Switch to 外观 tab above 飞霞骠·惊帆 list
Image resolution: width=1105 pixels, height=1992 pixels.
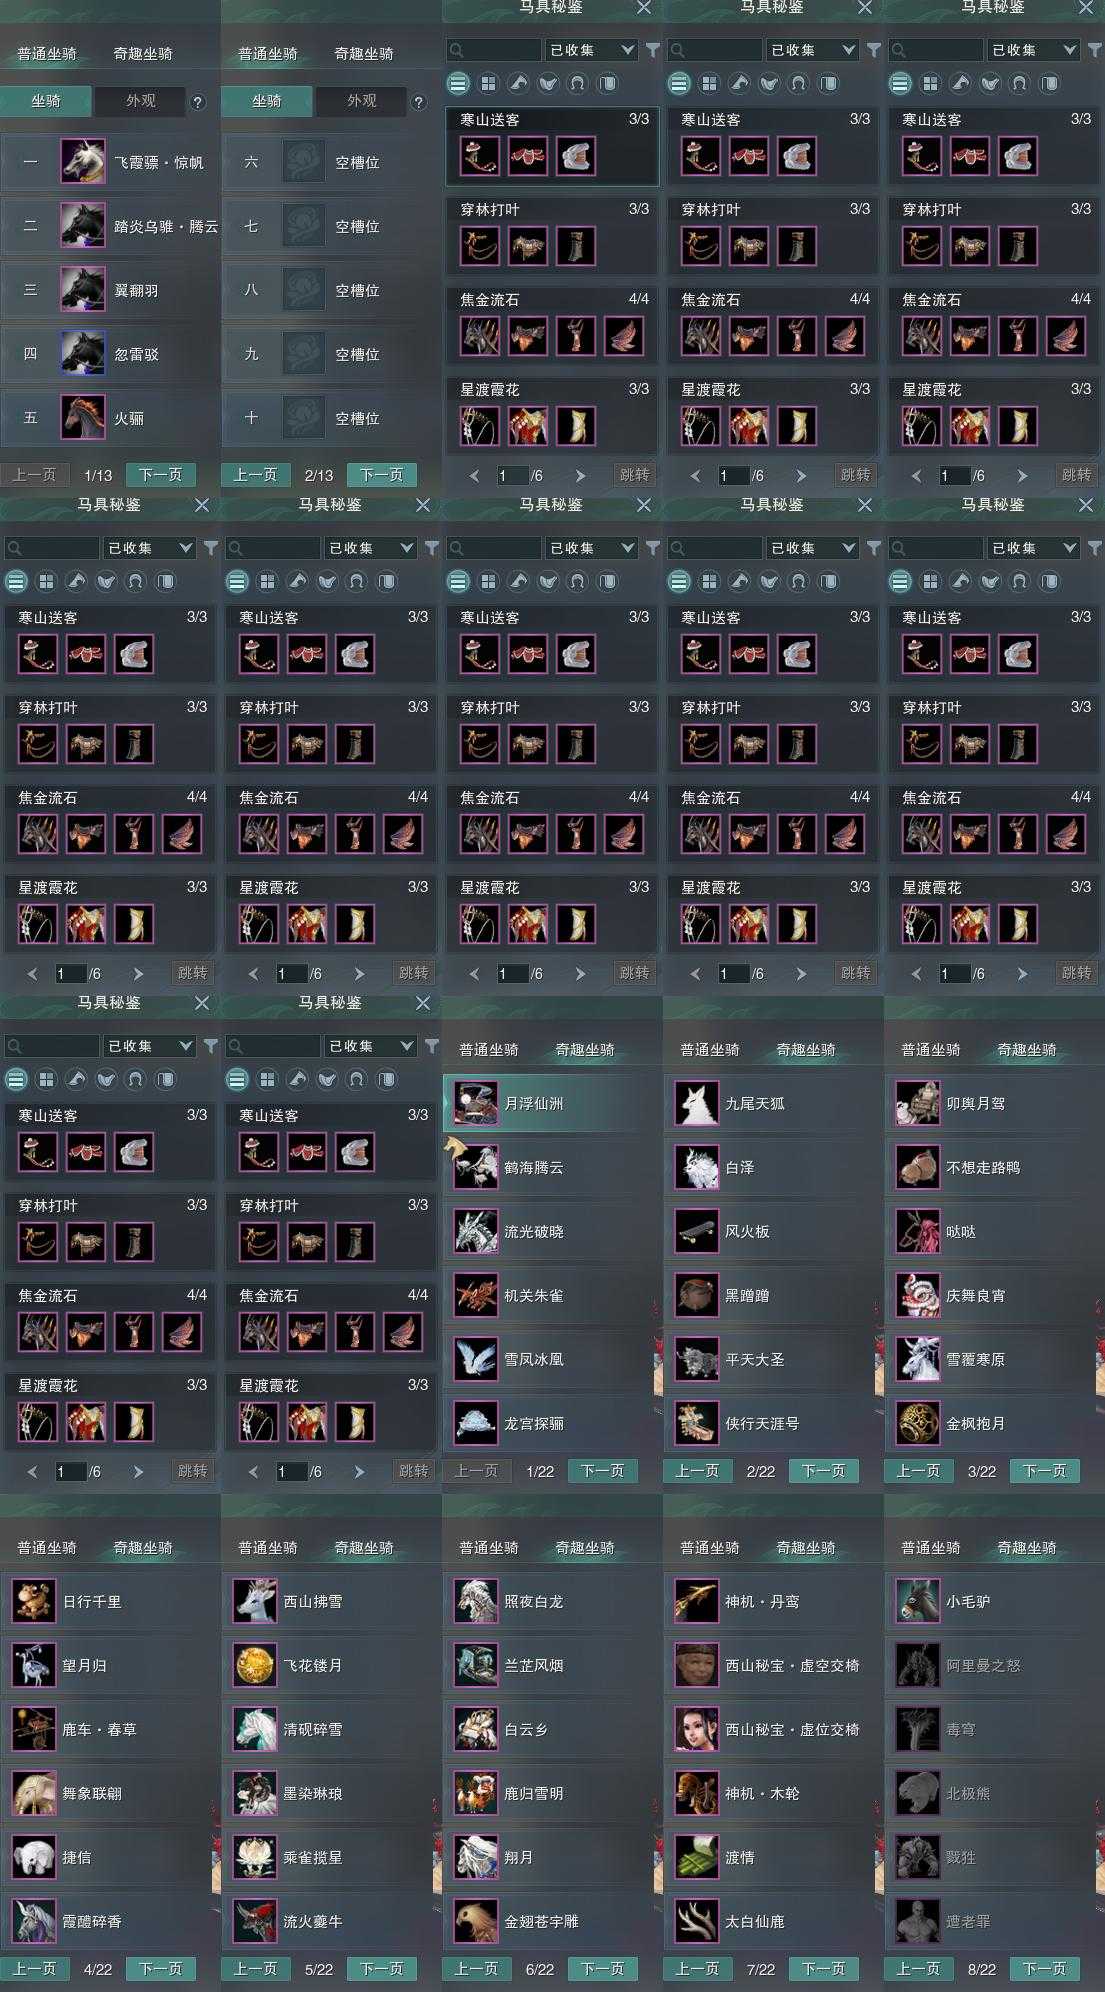(140, 101)
